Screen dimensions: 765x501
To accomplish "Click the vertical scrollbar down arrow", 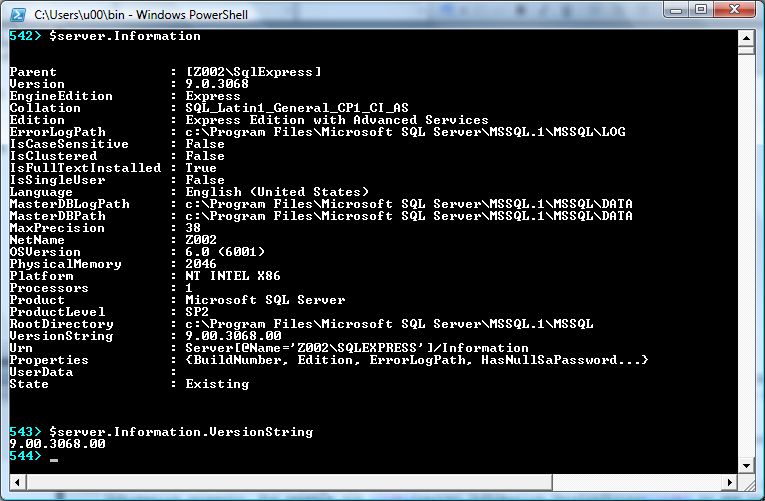I will [748, 467].
